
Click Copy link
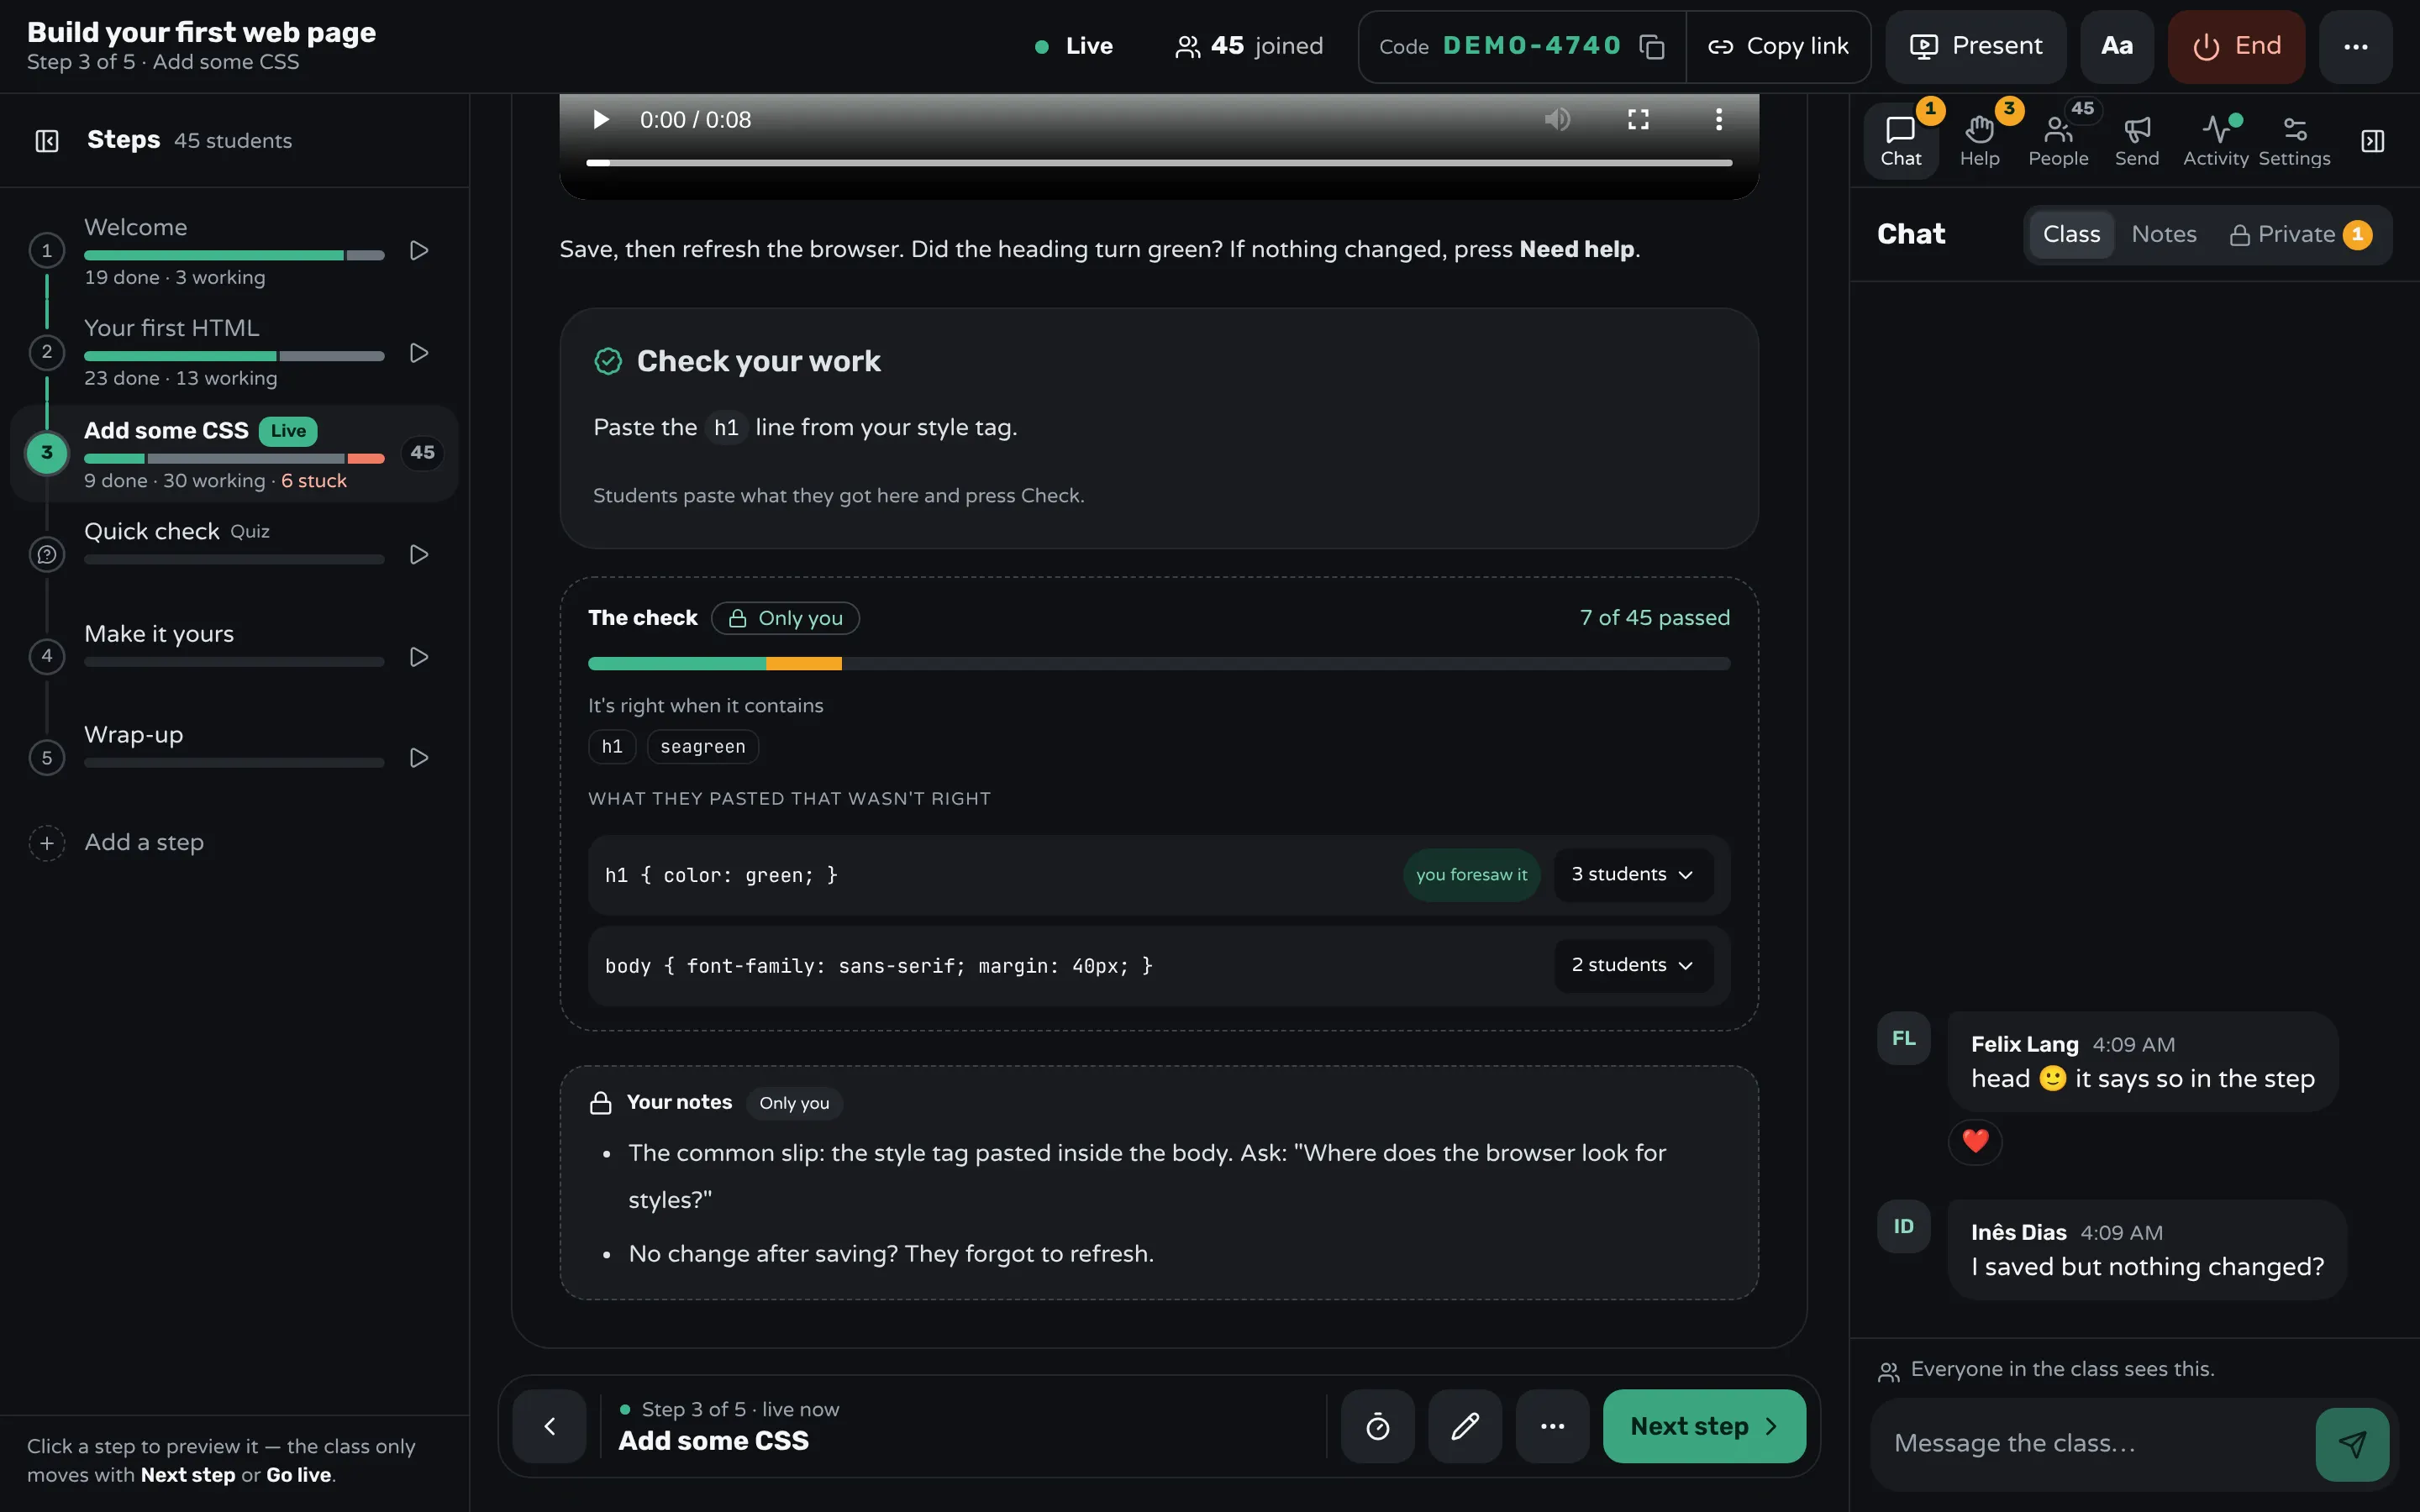coord(1778,47)
